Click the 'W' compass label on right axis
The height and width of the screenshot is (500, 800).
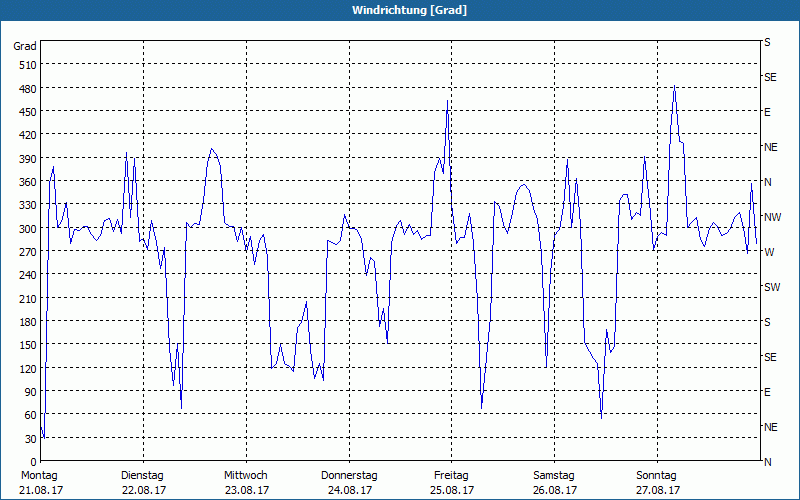(x=769, y=252)
